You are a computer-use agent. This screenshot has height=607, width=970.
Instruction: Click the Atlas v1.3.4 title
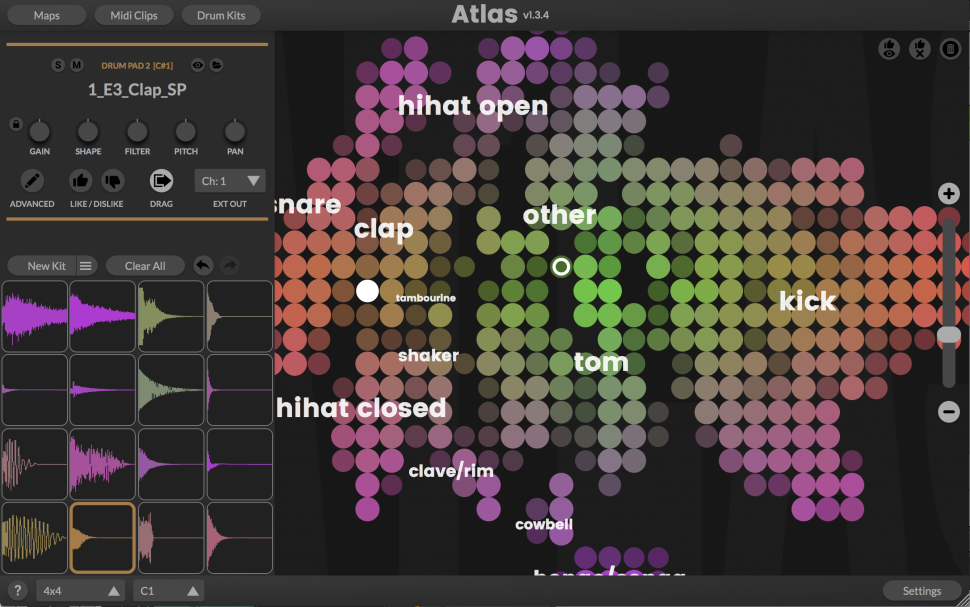(500, 14)
